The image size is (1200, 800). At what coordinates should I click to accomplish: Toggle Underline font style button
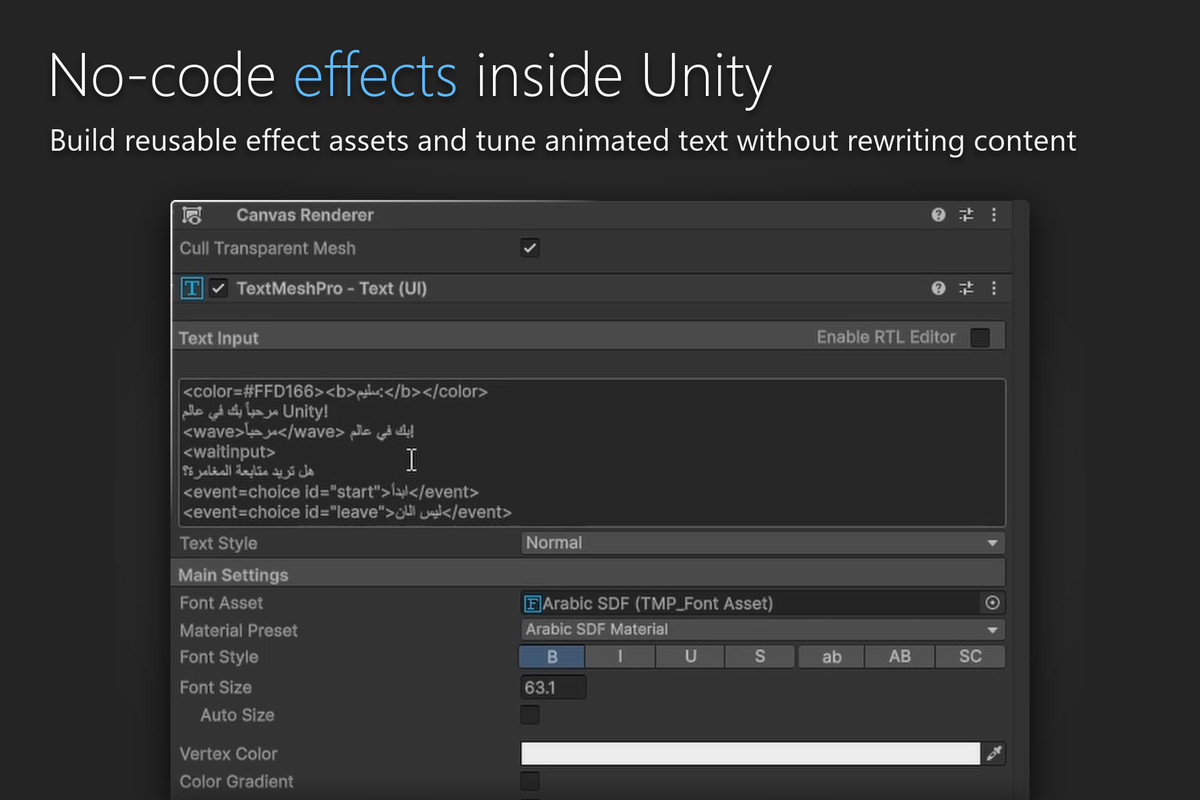[x=690, y=657]
